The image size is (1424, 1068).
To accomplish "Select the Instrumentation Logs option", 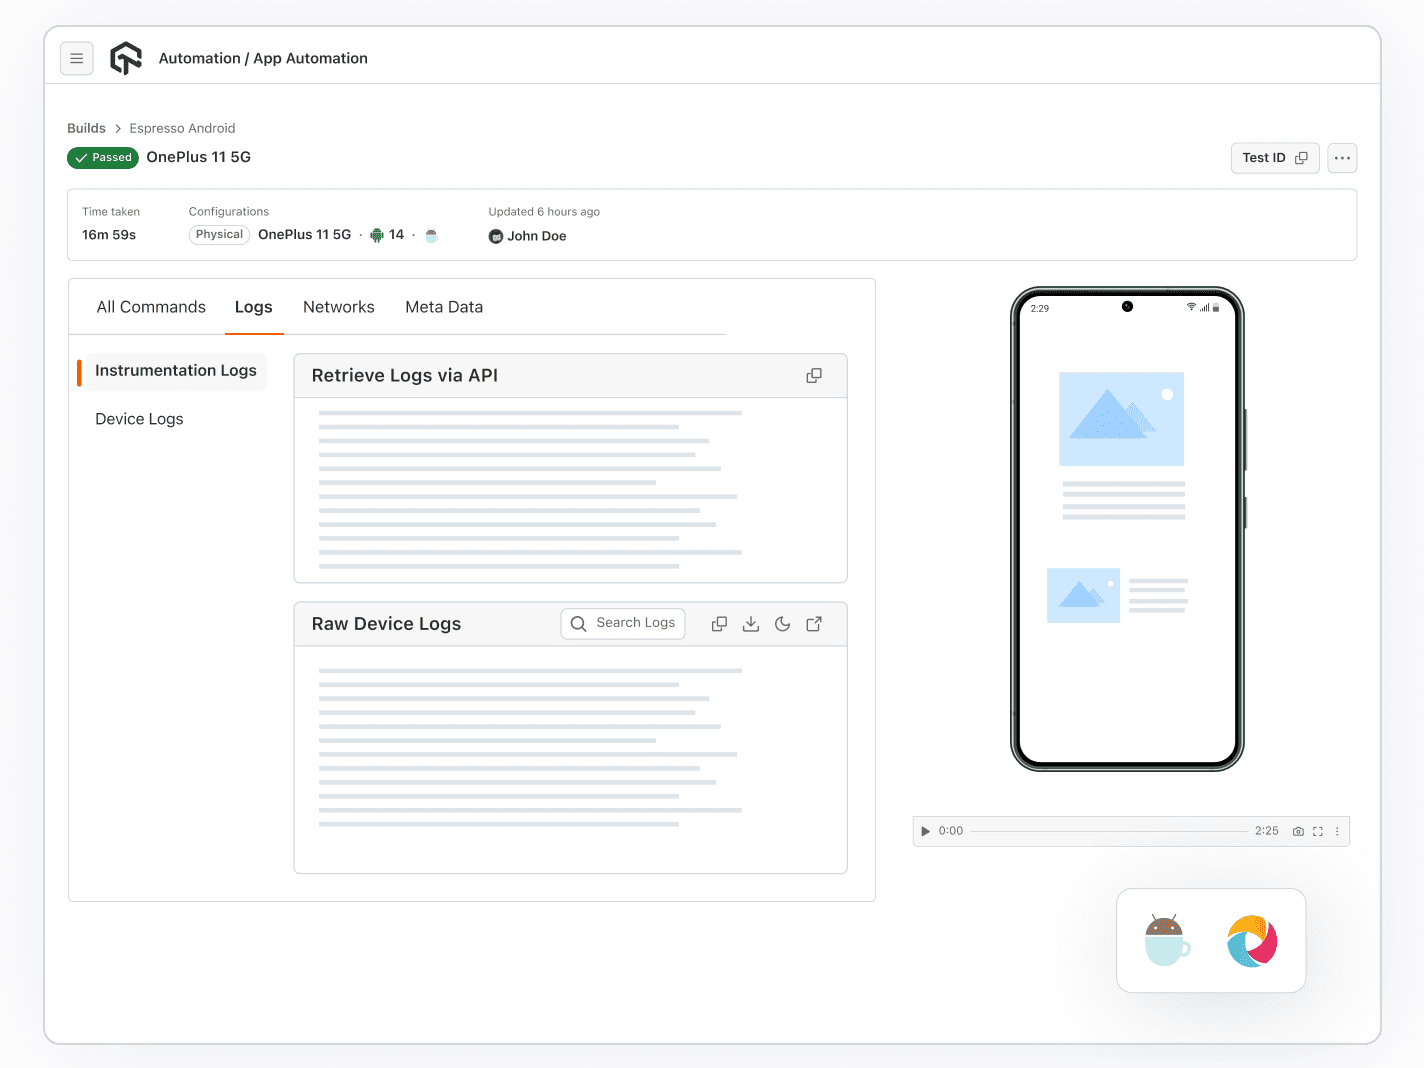I will pos(174,371).
